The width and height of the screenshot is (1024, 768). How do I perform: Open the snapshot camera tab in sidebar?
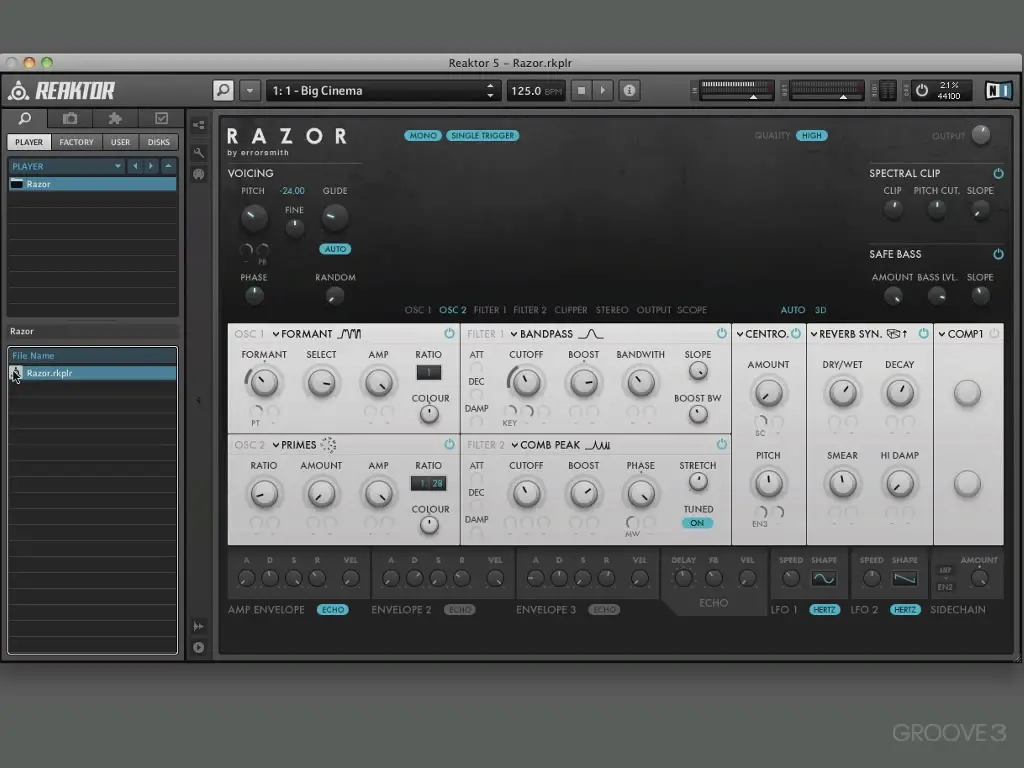70,118
